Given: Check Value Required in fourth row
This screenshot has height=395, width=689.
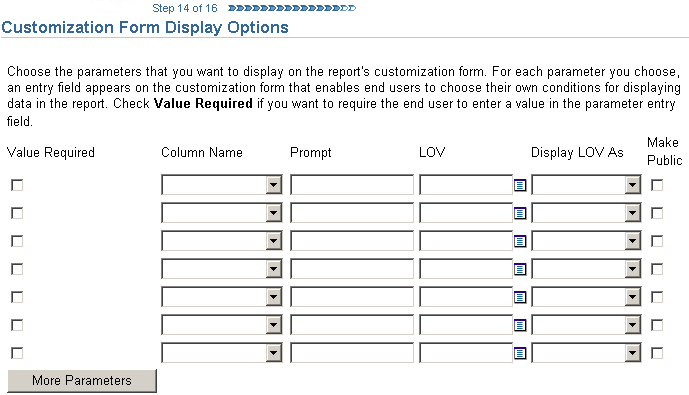Looking at the screenshot, I should (17, 269).
